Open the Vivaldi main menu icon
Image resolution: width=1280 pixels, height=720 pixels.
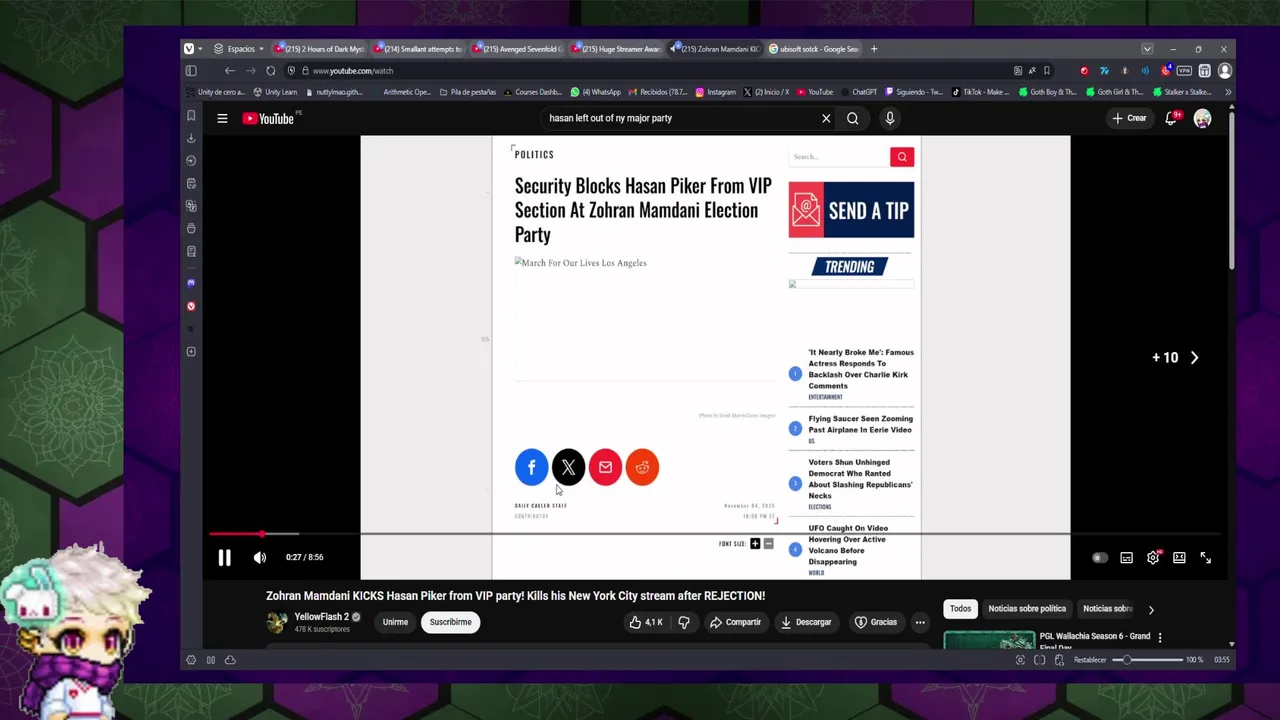[188, 48]
